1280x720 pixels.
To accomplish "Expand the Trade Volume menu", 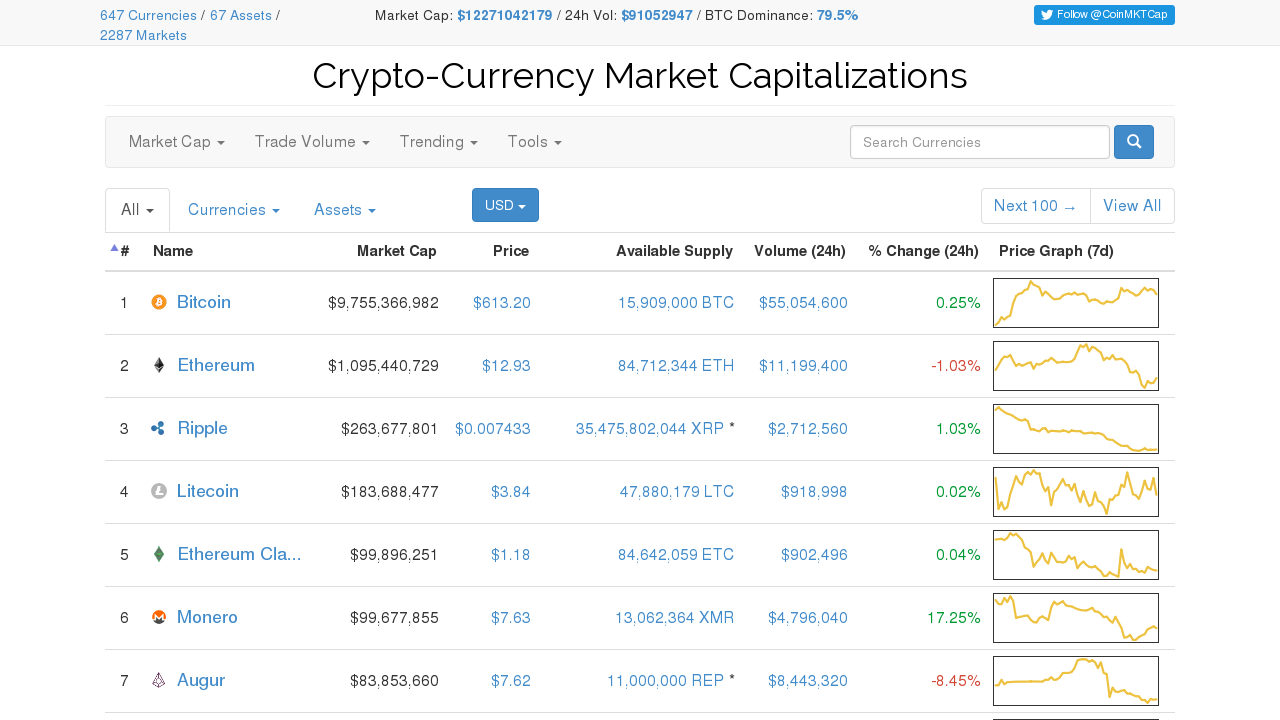I will tap(312, 142).
